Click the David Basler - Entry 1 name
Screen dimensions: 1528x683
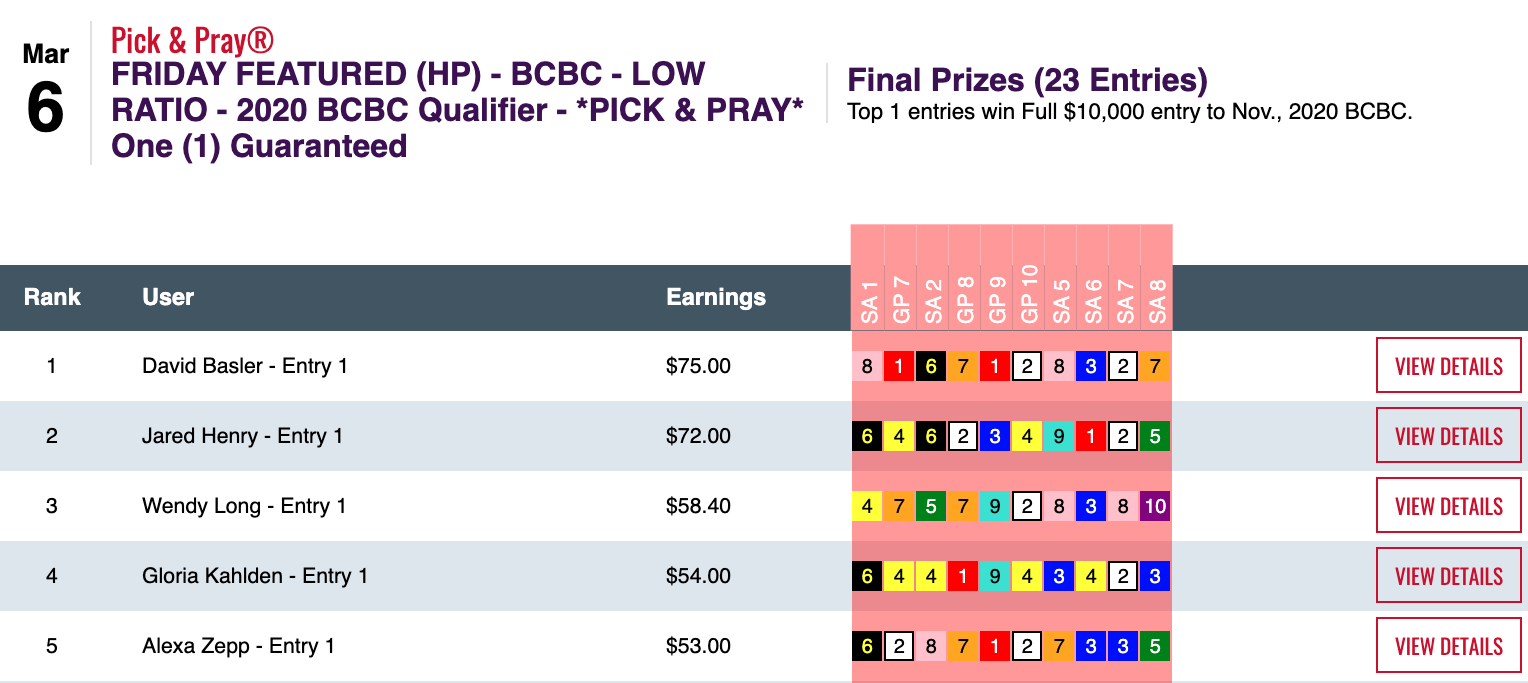click(245, 366)
